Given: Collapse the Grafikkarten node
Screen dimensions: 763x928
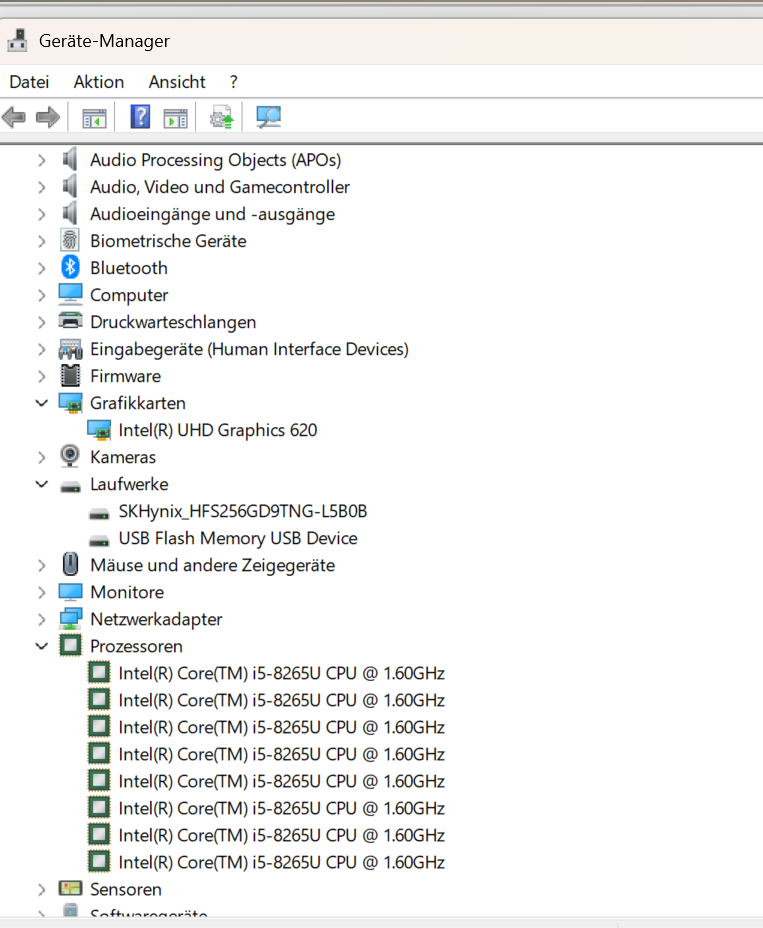Looking at the screenshot, I should (x=41, y=404).
